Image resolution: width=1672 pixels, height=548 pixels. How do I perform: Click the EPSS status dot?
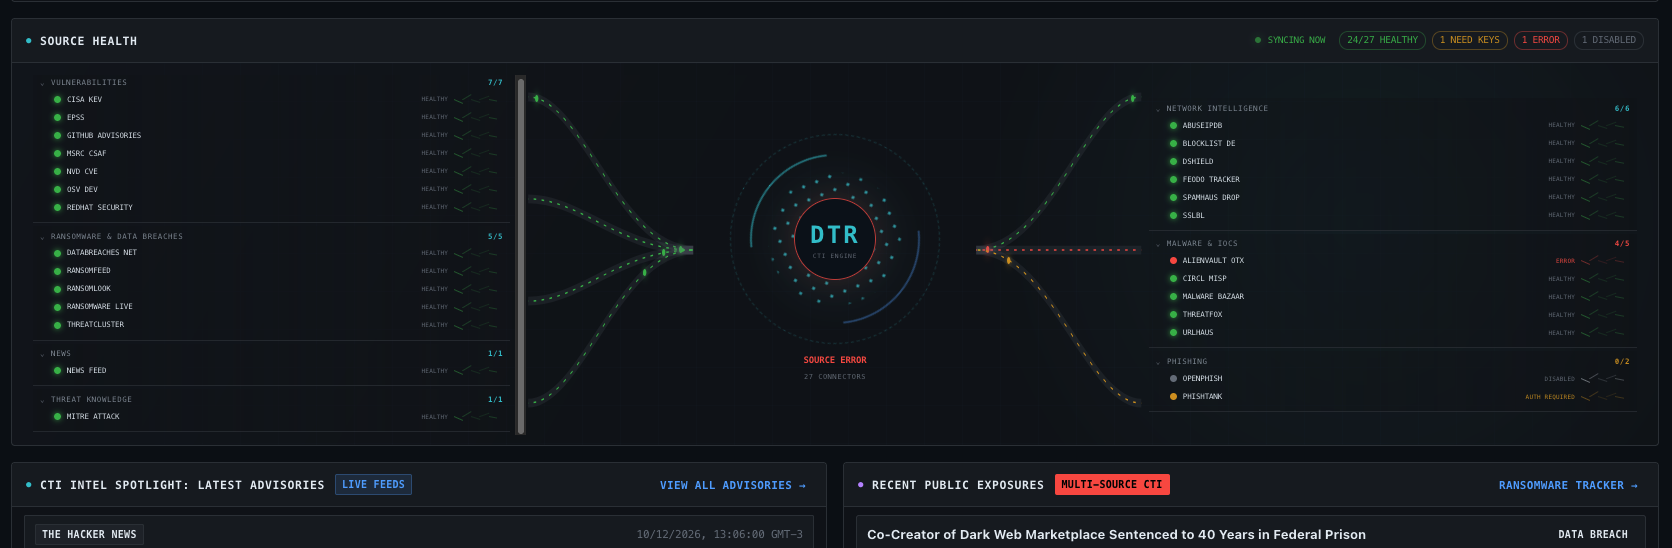point(57,118)
